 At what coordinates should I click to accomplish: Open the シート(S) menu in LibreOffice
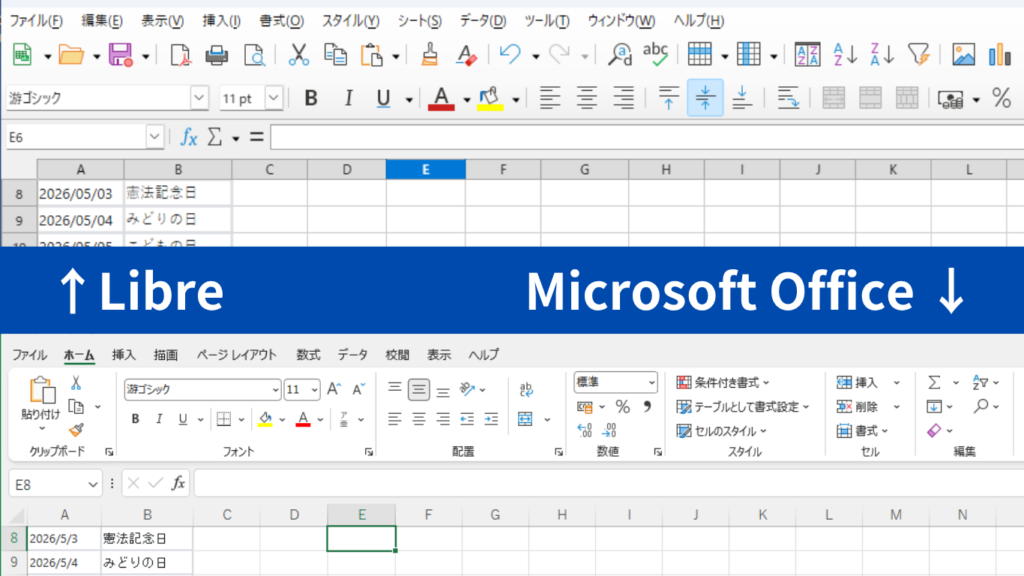[419, 21]
